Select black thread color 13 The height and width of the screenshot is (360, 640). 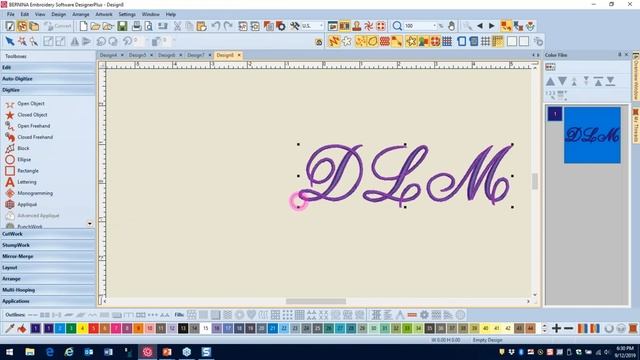tap(183, 328)
